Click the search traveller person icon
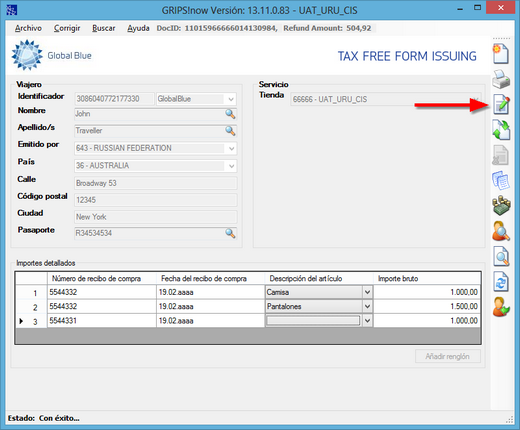 [501, 231]
